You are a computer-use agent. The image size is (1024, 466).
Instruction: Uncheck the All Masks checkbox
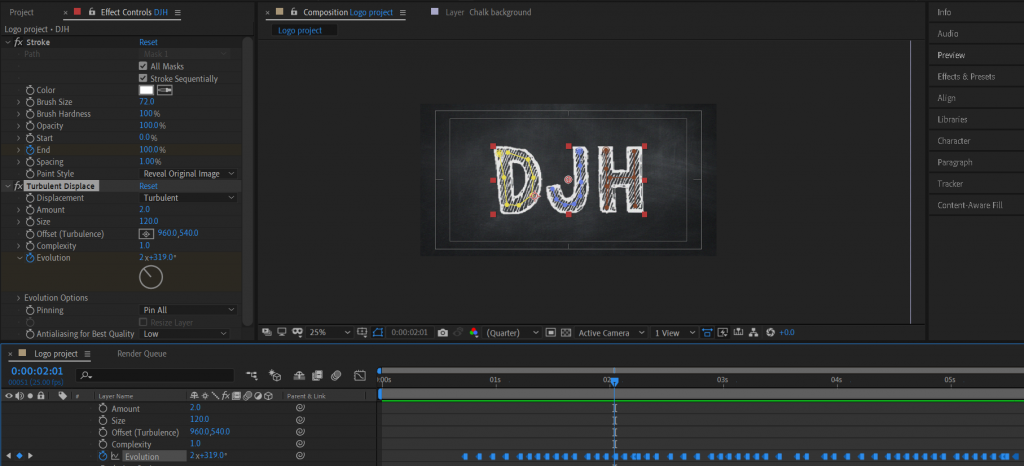coord(143,66)
